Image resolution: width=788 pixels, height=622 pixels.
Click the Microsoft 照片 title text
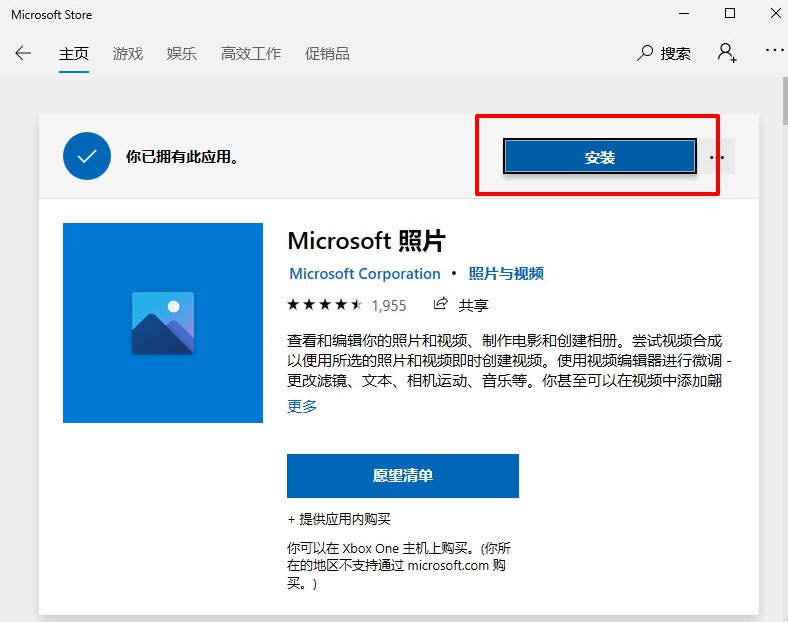click(x=366, y=241)
